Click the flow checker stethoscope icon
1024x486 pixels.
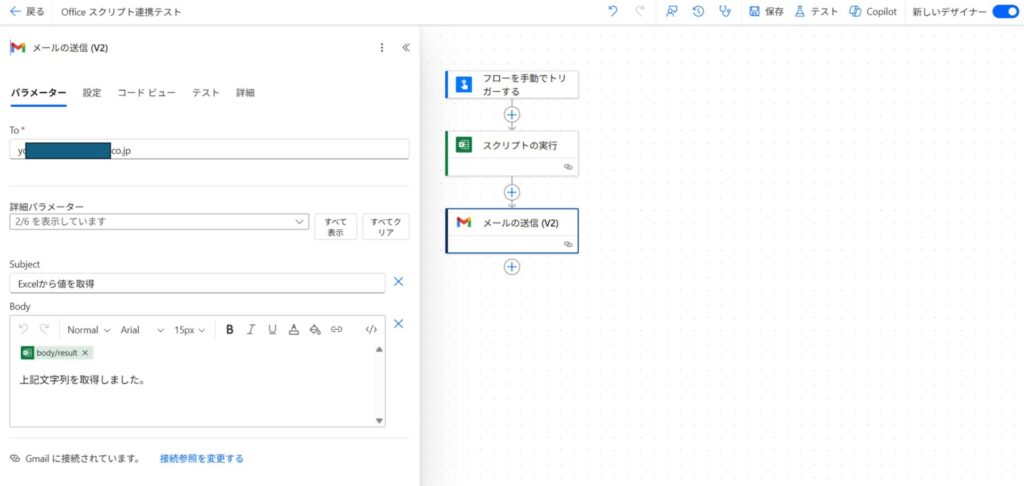[725, 11]
